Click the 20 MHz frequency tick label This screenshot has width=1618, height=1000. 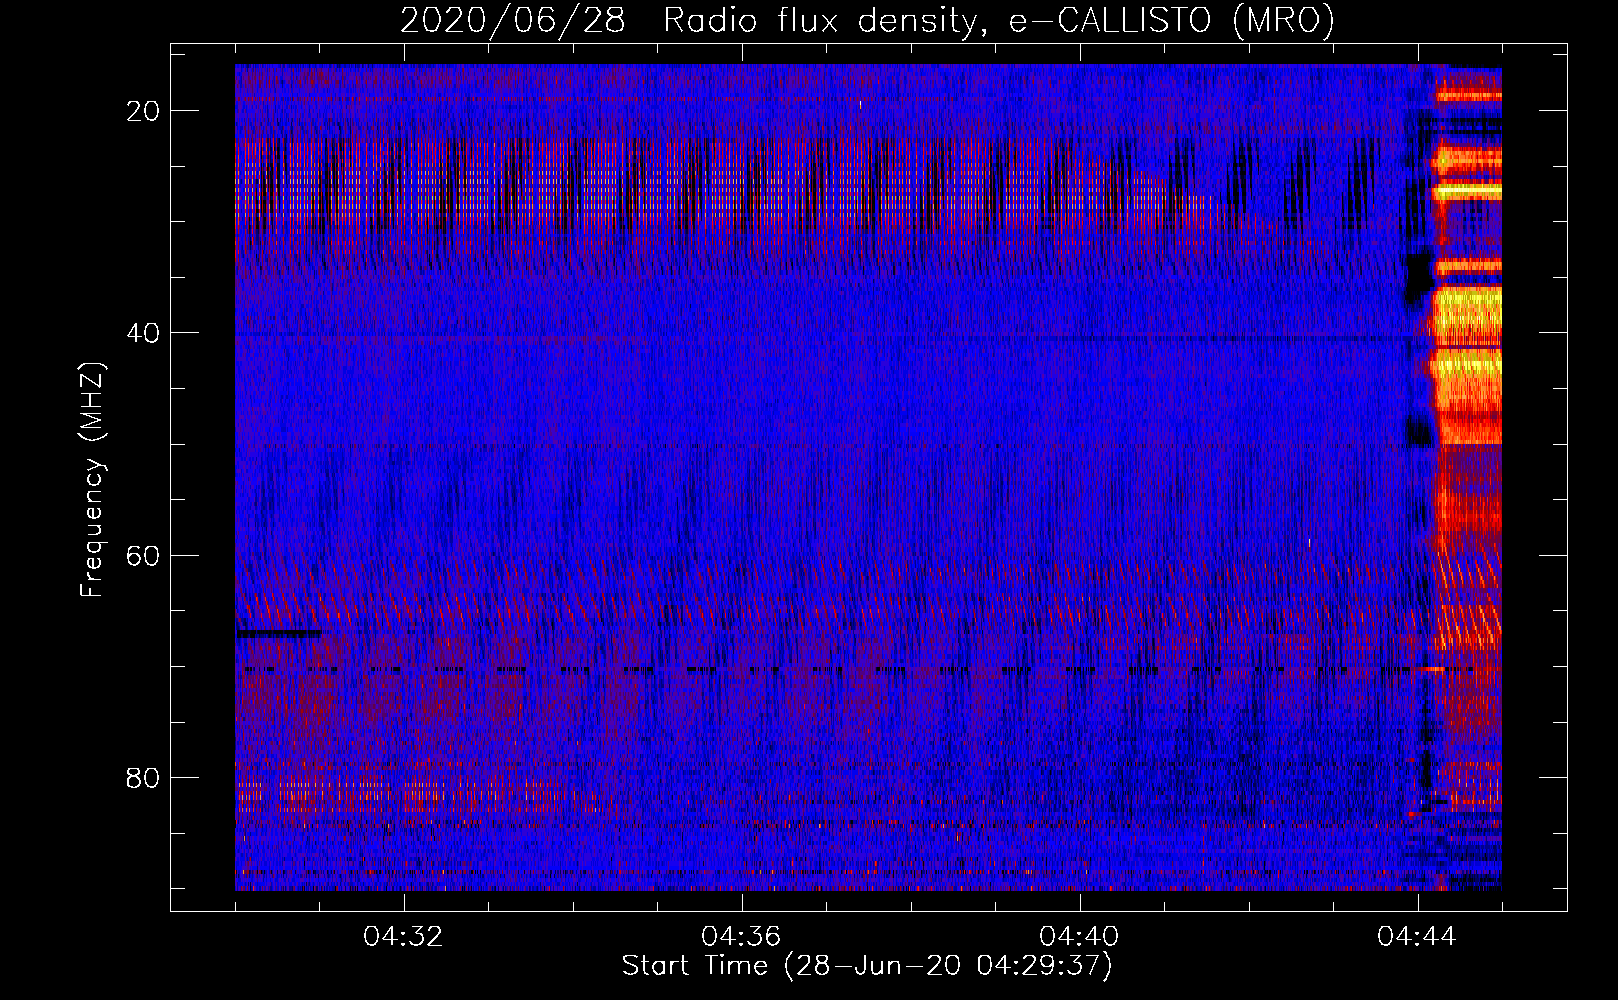[143, 111]
